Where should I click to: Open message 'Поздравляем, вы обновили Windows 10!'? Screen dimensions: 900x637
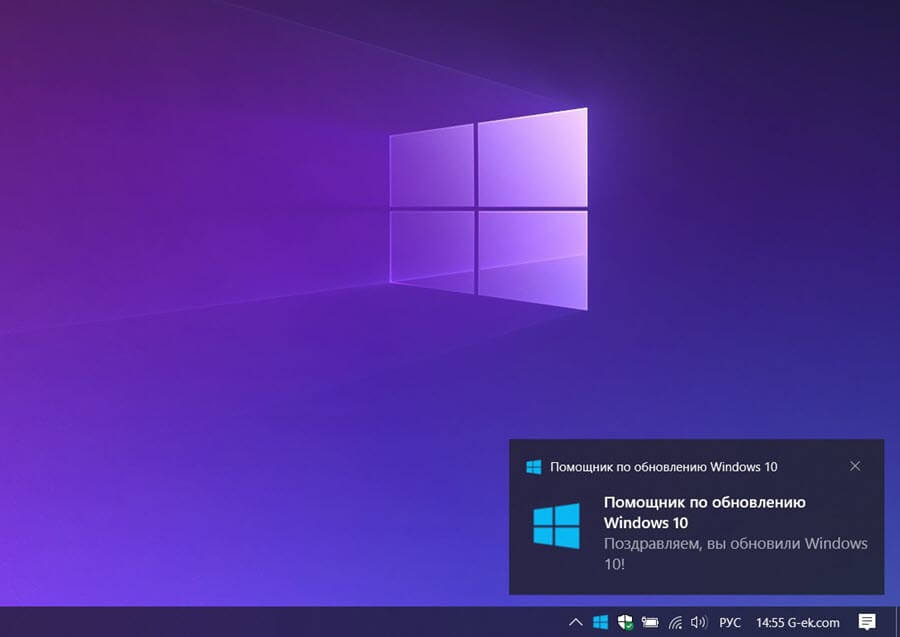pyautogui.click(x=735, y=553)
